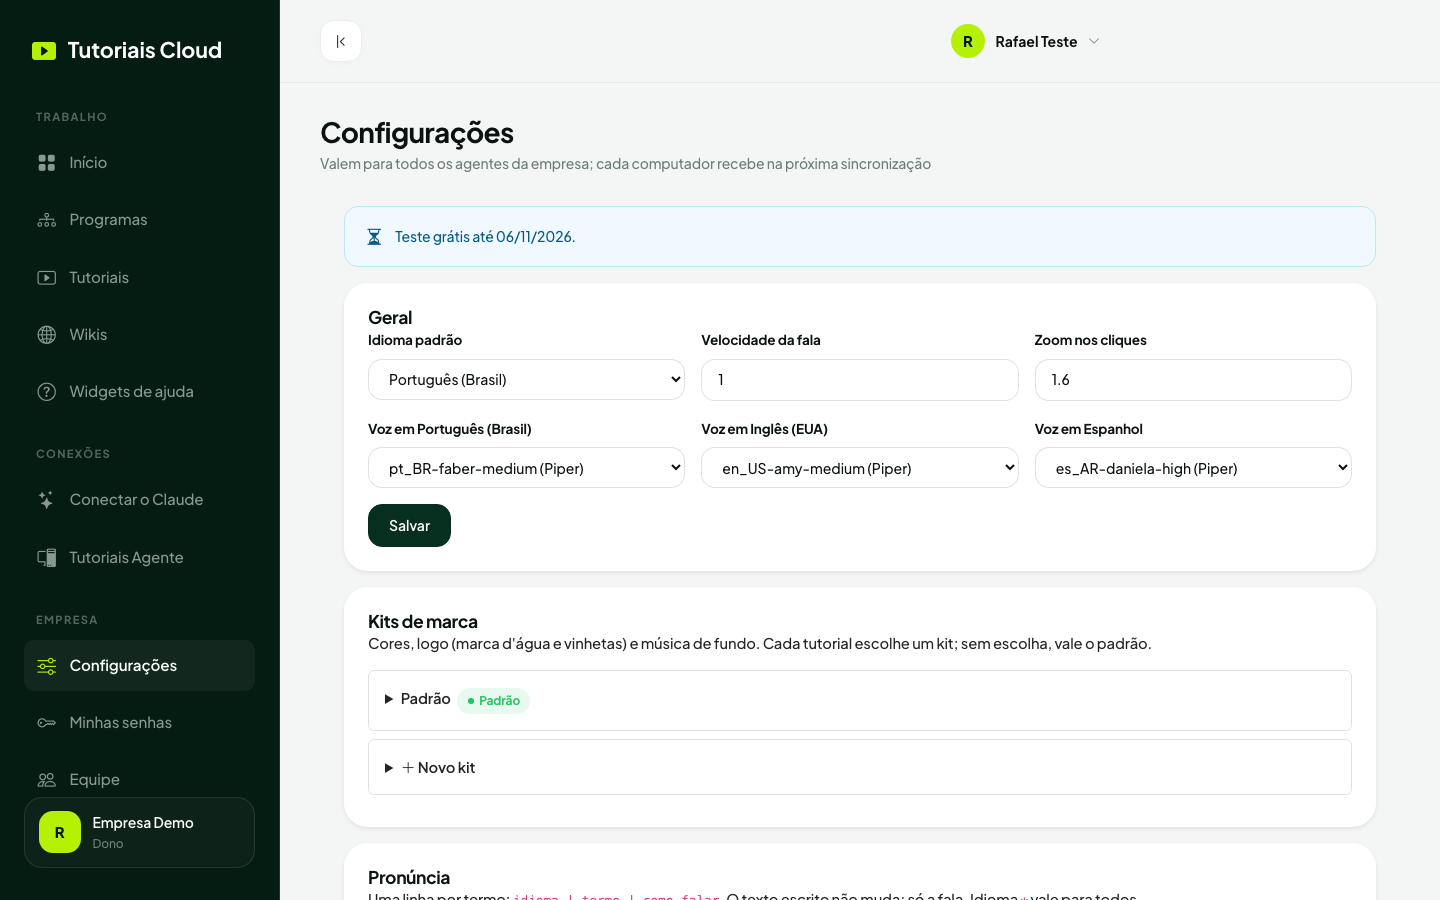Click the Início grid icon
The image size is (1440, 900).
pyautogui.click(x=47, y=163)
